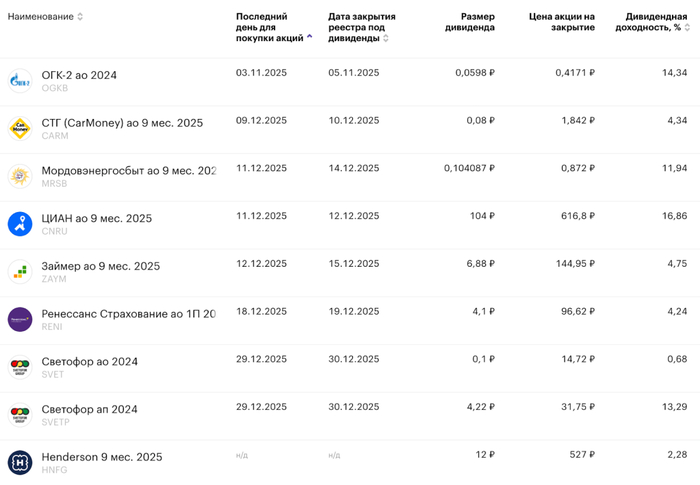Click the Размер дивиденда column header

coord(469,22)
